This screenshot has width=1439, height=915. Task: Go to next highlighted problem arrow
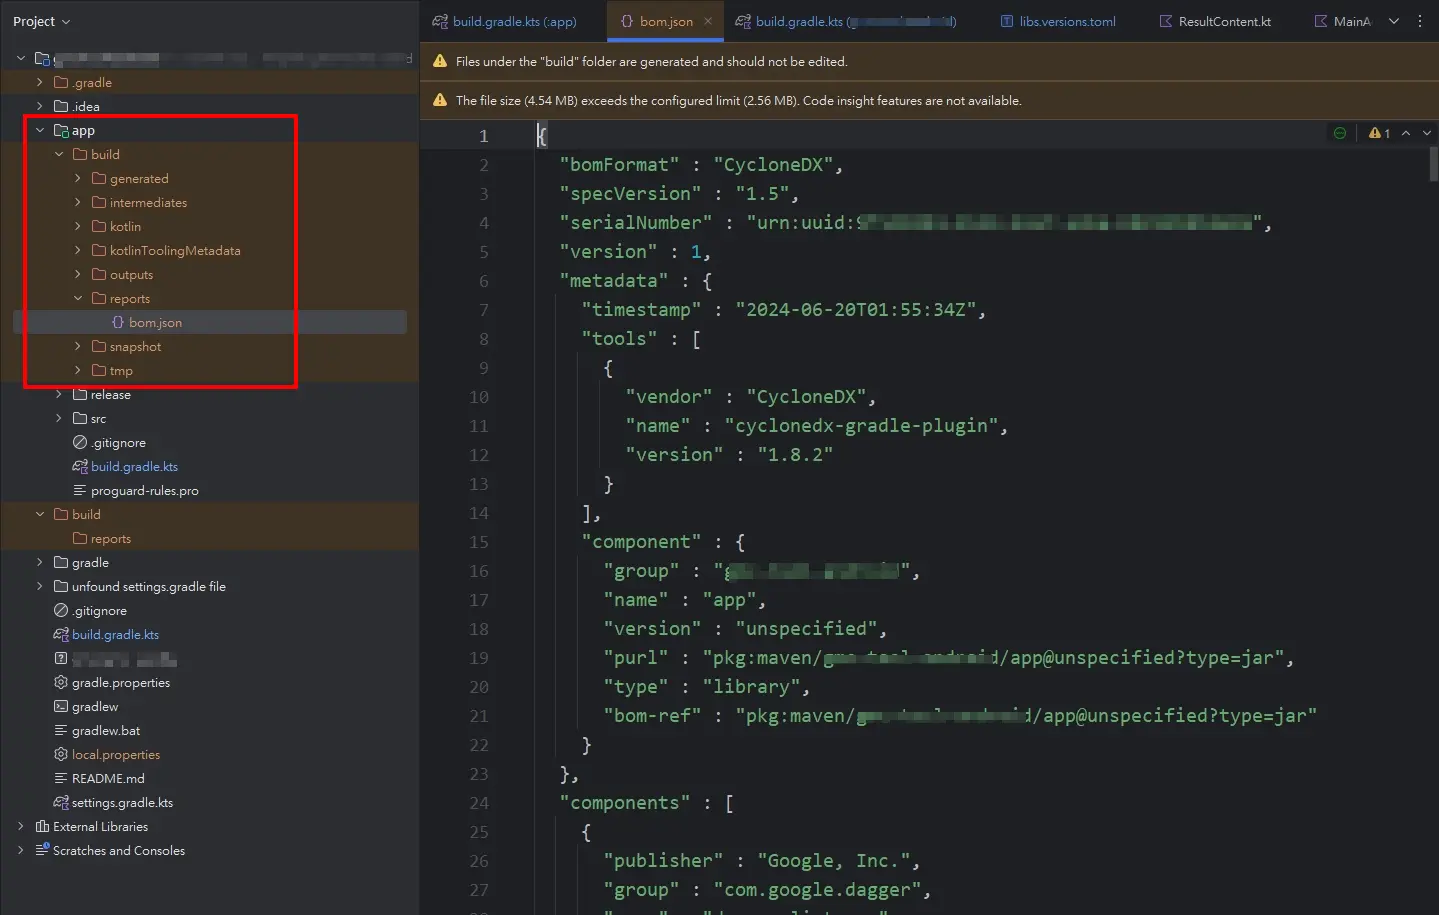click(1426, 133)
